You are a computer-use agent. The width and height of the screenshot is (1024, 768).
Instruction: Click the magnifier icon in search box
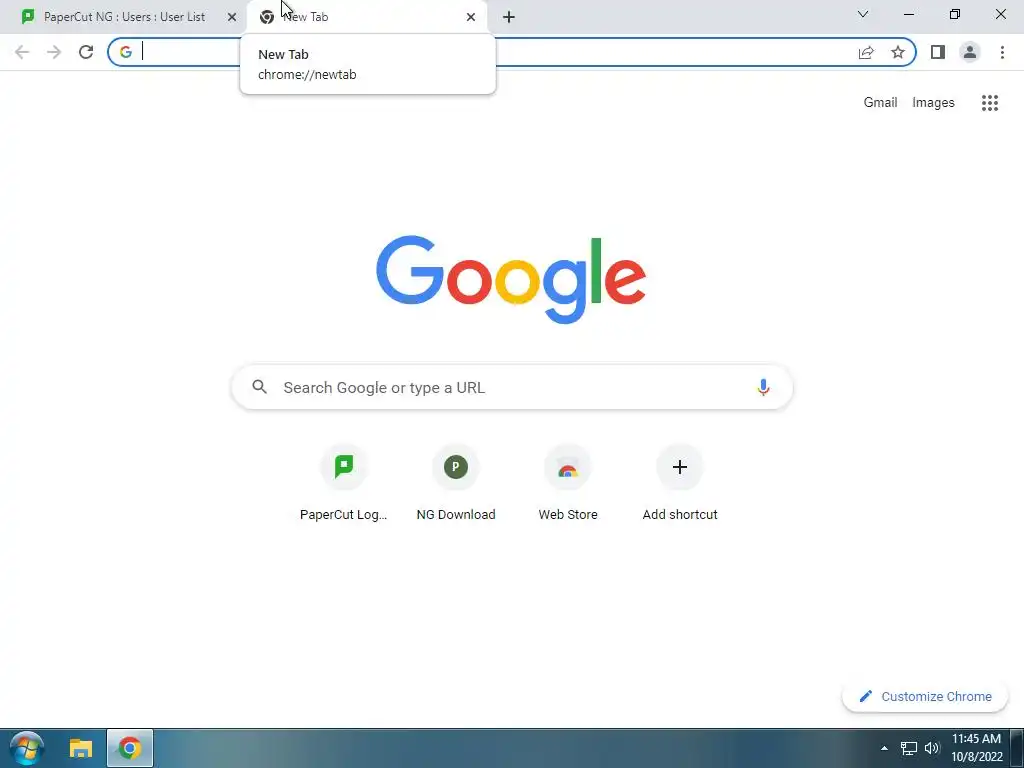point(259,387)
